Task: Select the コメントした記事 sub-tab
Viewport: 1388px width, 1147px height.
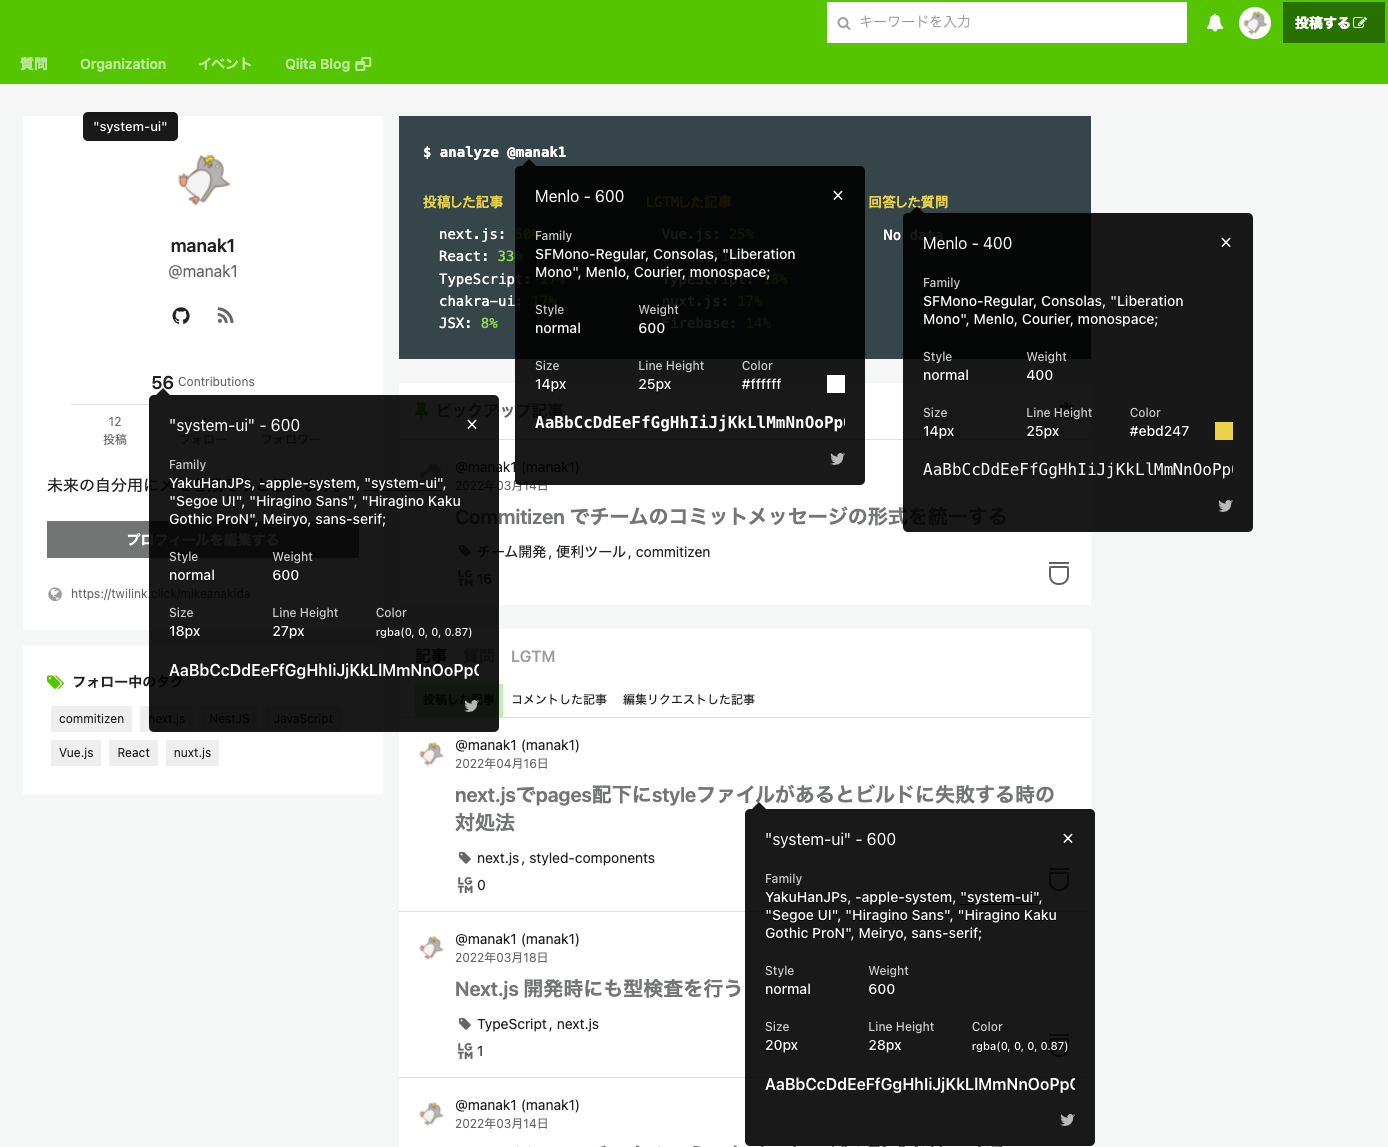Action: click(x=559, y=700)
